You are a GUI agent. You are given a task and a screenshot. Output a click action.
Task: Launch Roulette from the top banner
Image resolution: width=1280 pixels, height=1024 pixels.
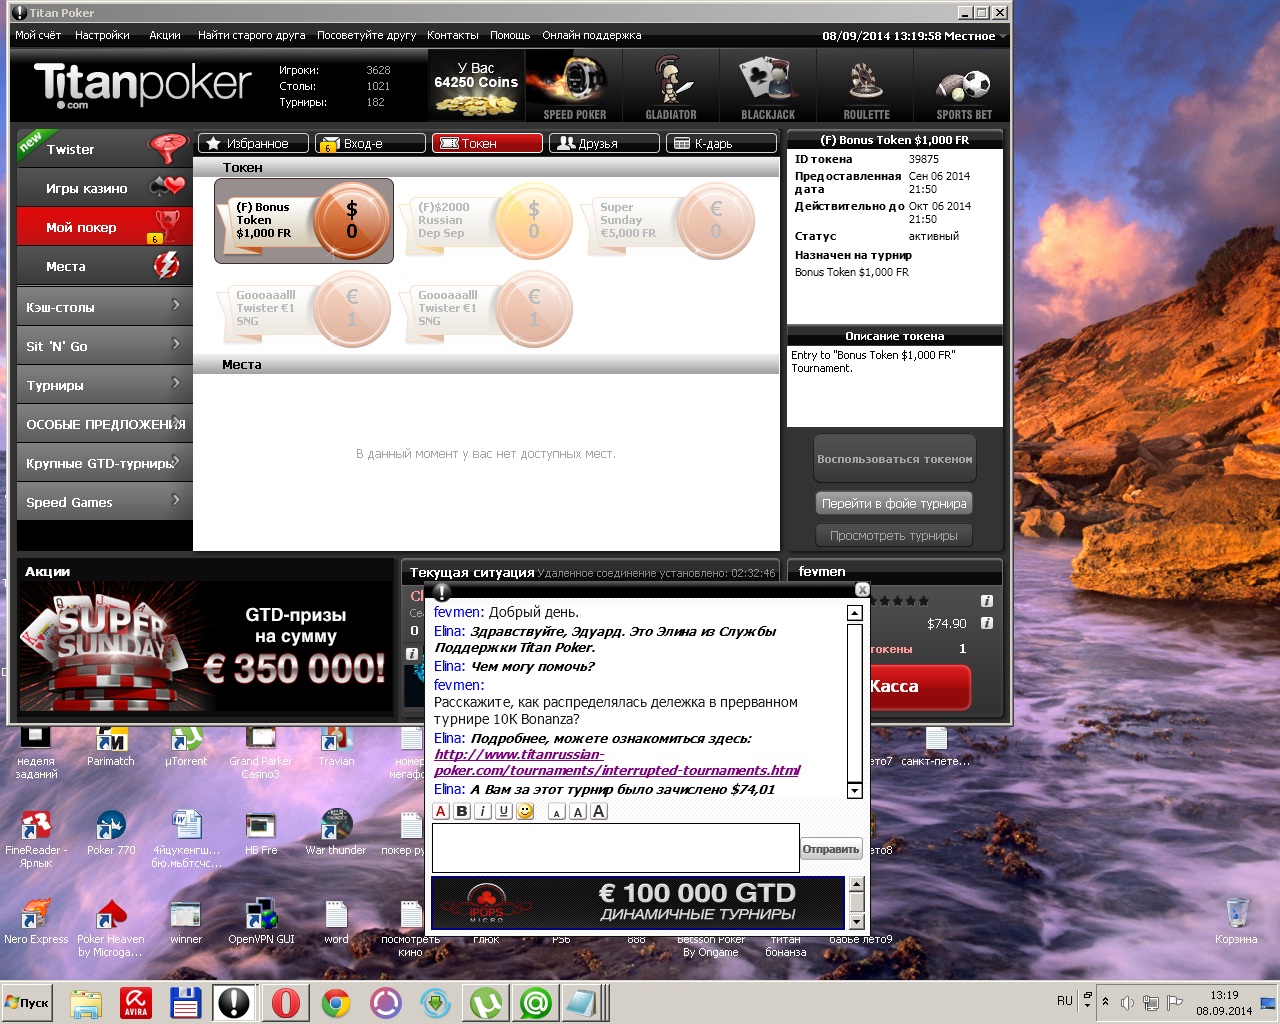pos(866,87)
